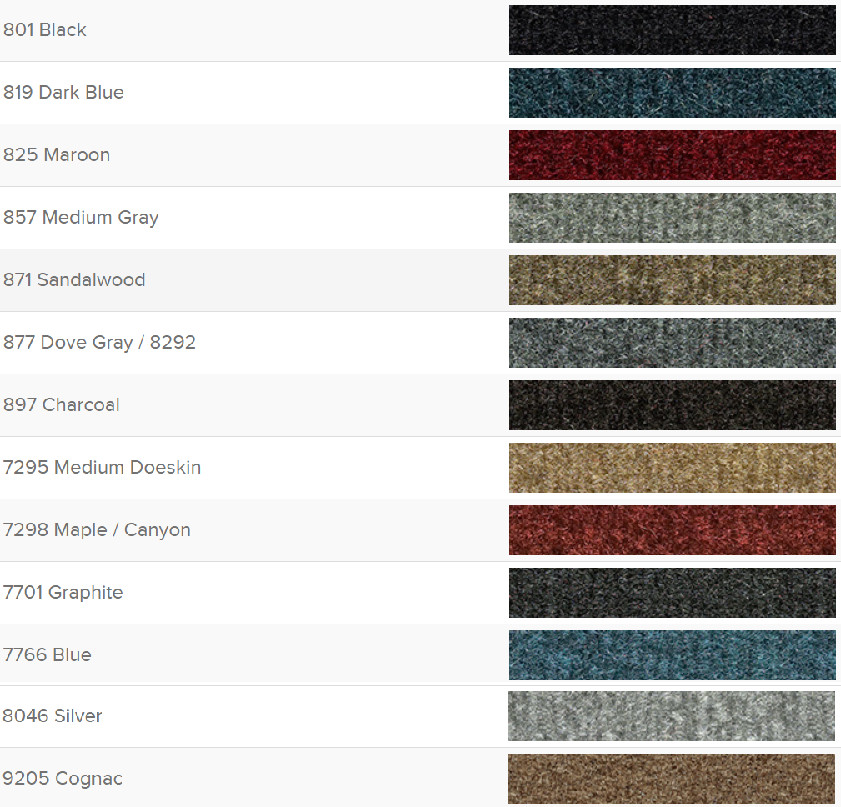This screenshot has height=807, width=841.
Task: Click the "9205 Cognac" label
Action: (62, 779)
